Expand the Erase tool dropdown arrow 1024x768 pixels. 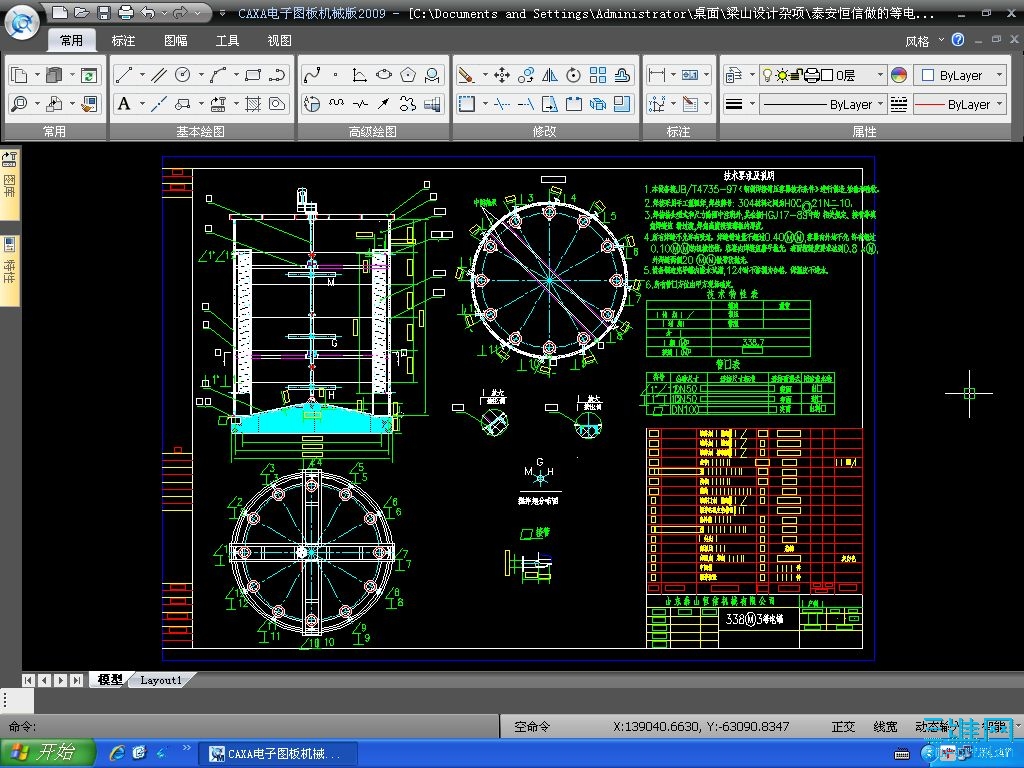pyautogui.click(x=485, y=75)
